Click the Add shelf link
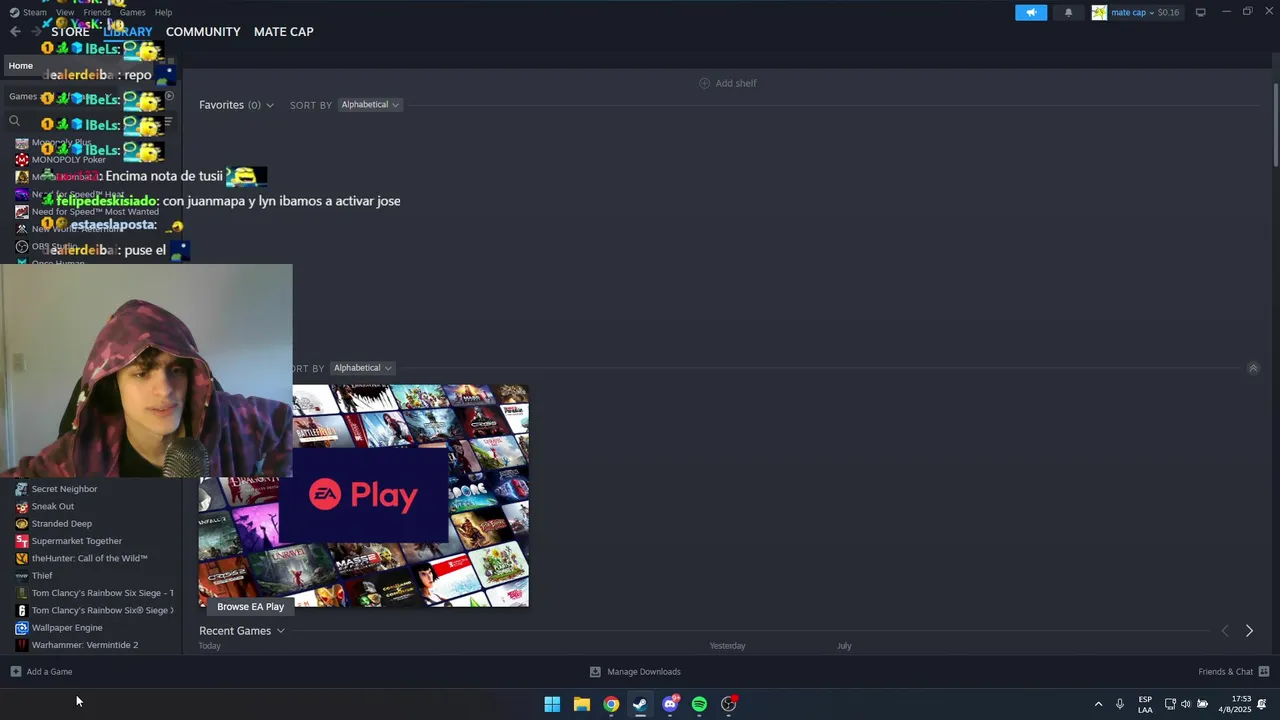1280x720 pixels. [736, 83]
